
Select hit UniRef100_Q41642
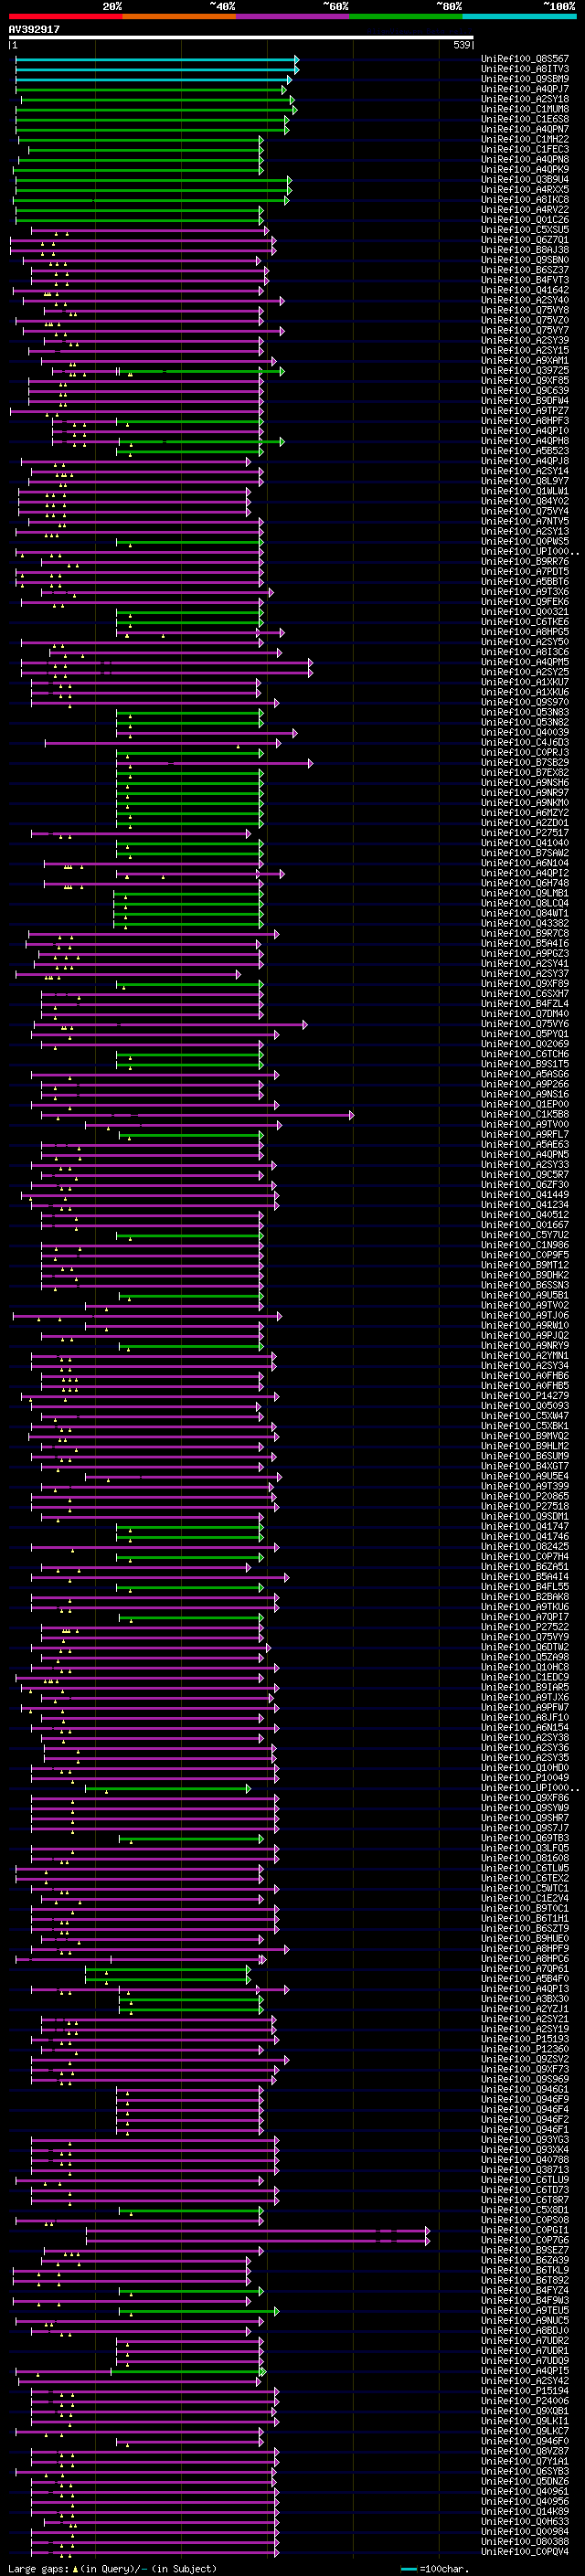(525, 290)
